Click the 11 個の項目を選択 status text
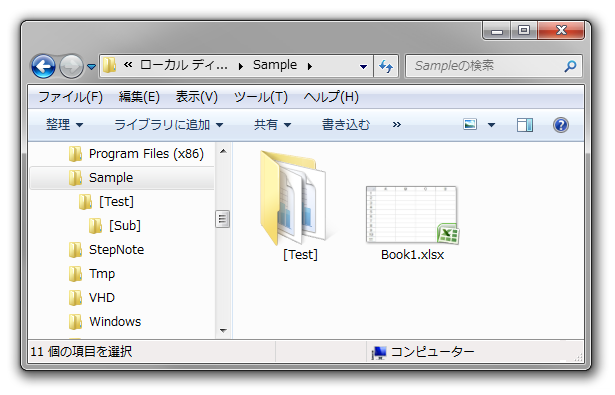Viewport: 615px width, 395px height. tap(81, 351)
